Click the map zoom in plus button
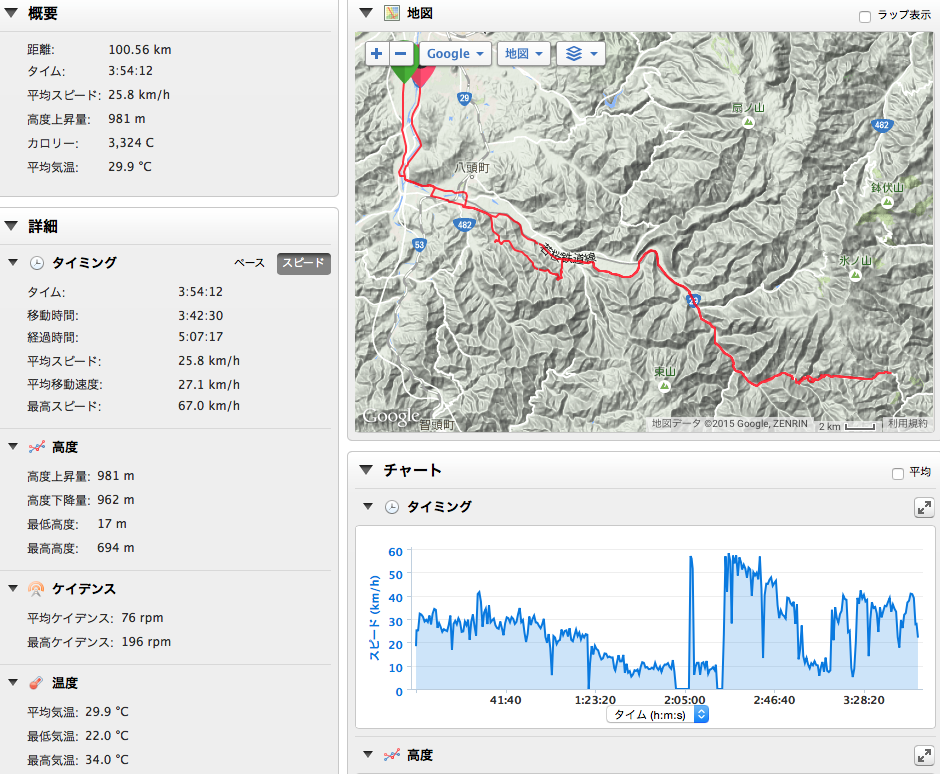The height and width of the screenshot is (774, 940). 376,53
